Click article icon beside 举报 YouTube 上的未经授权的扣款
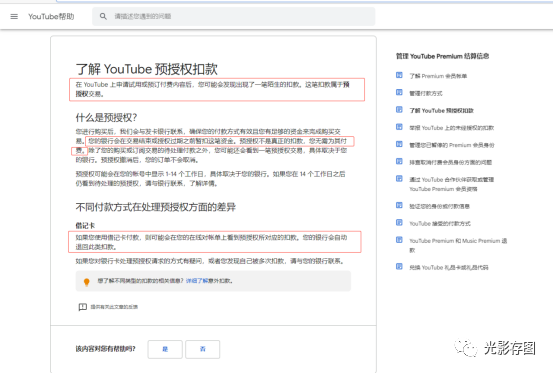This screenshot has height=373, width=553. (x=399, y=127)
